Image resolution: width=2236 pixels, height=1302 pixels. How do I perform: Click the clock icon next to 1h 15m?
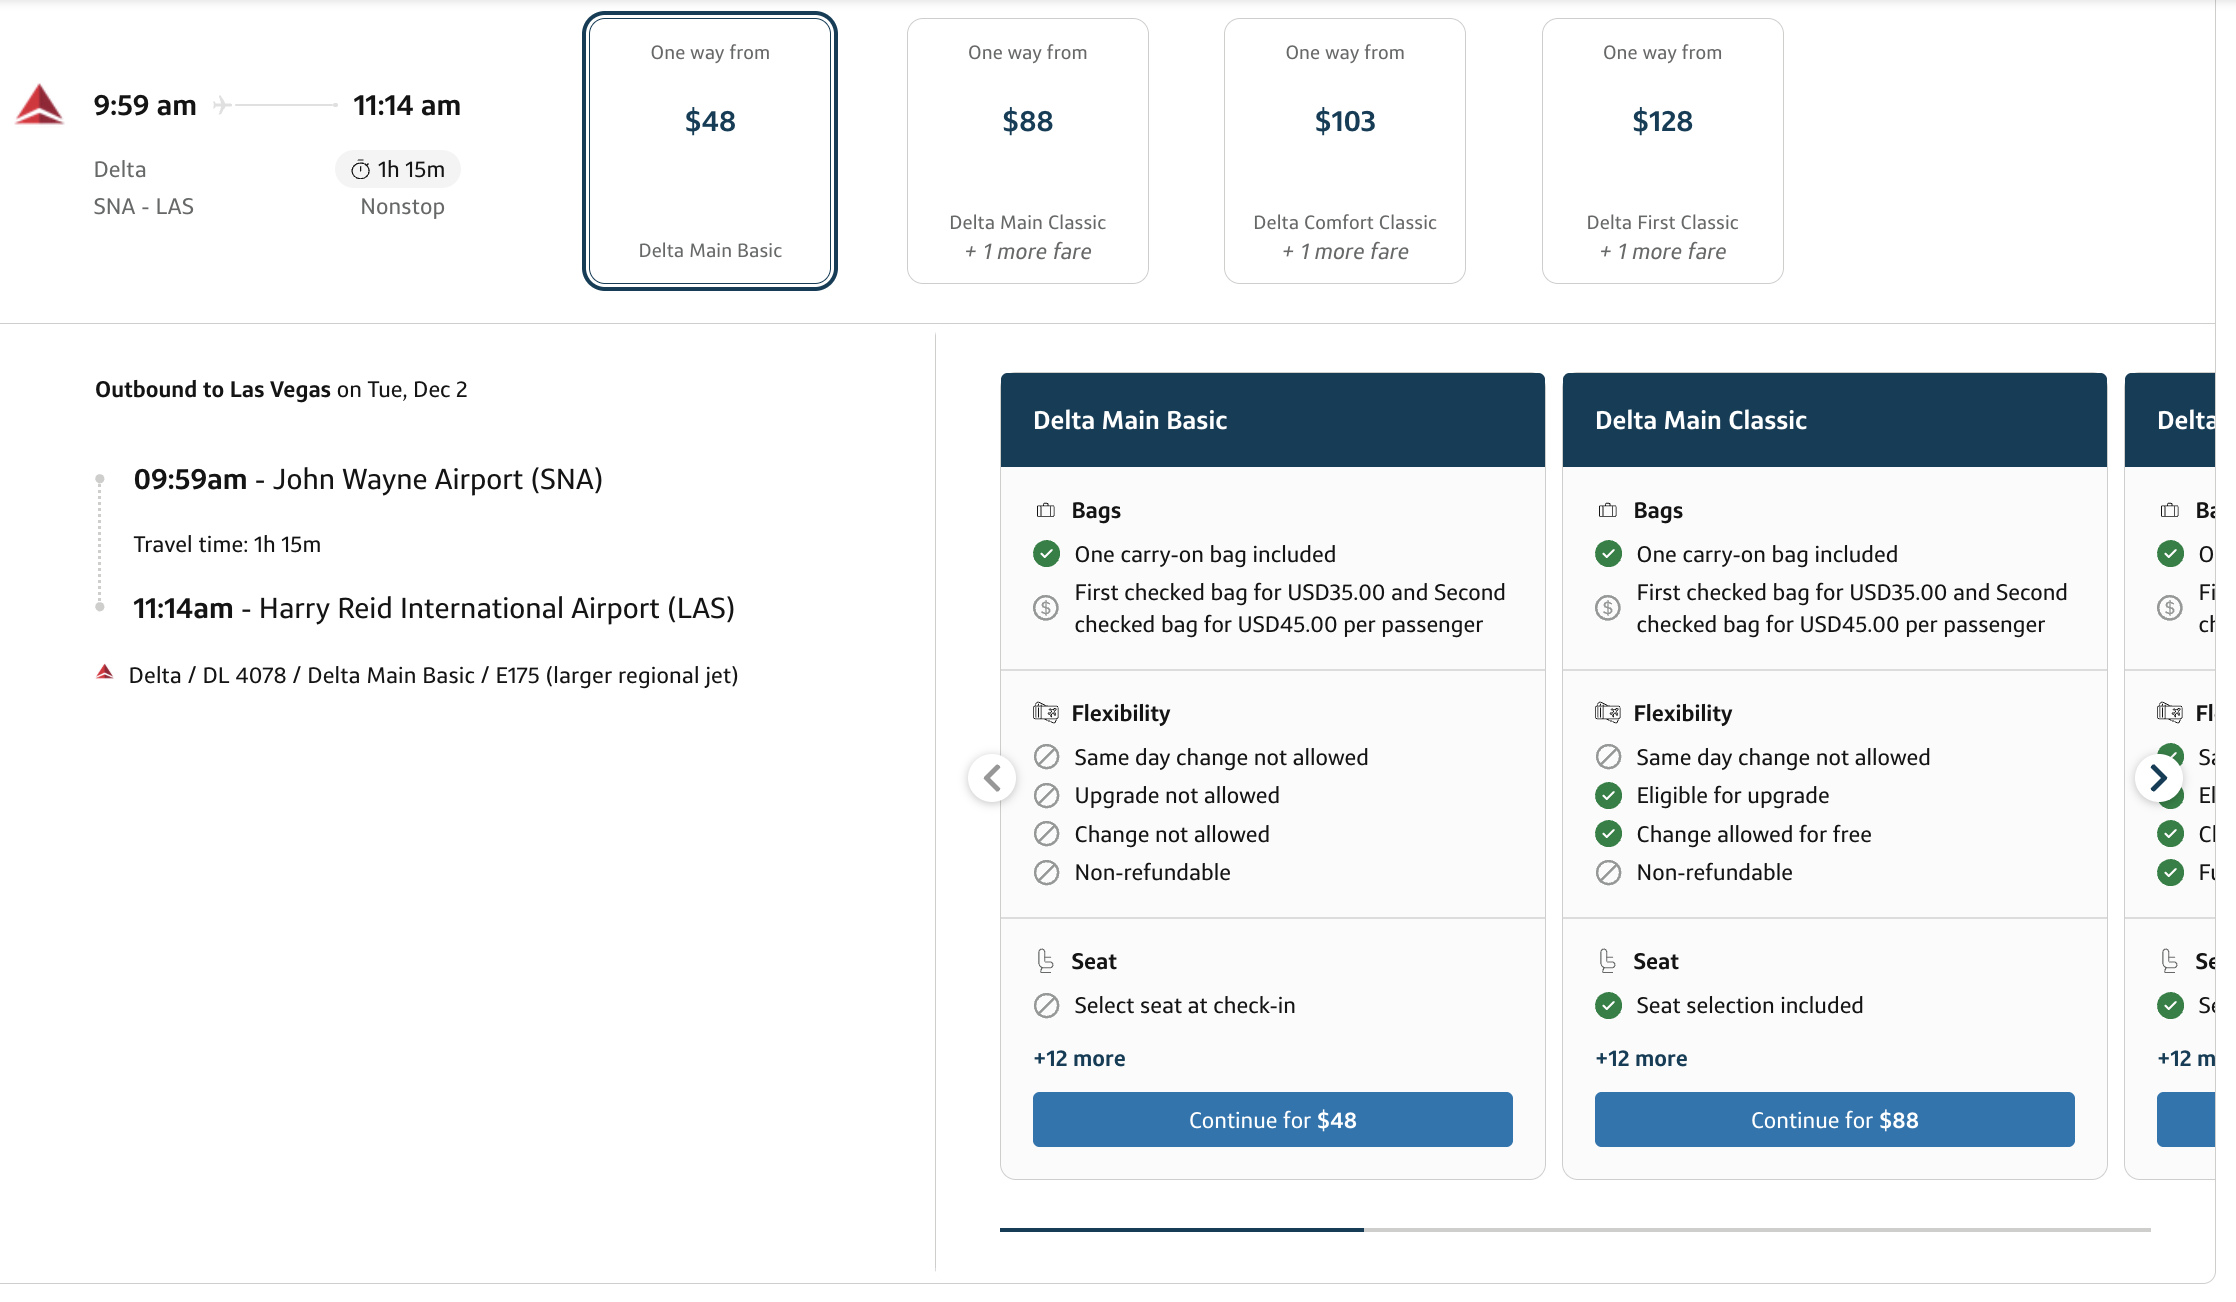[360, 170]
